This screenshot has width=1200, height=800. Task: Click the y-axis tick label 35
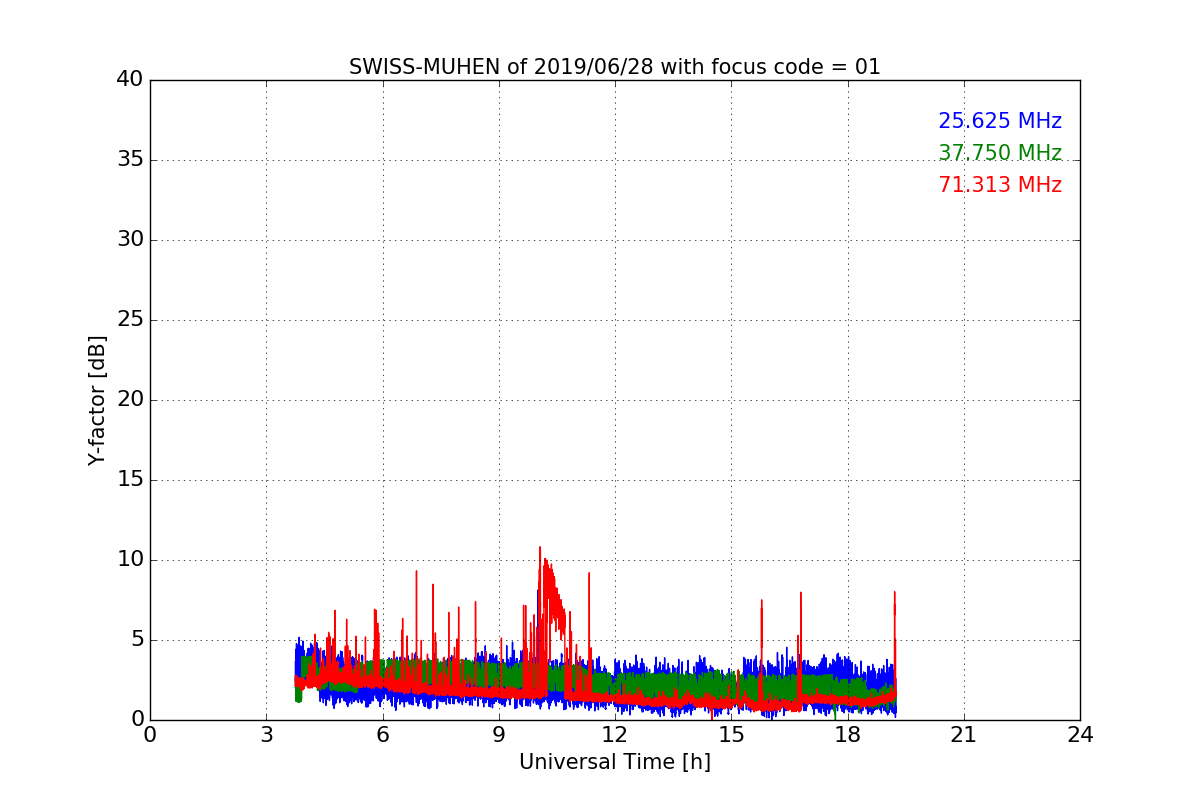130,160
